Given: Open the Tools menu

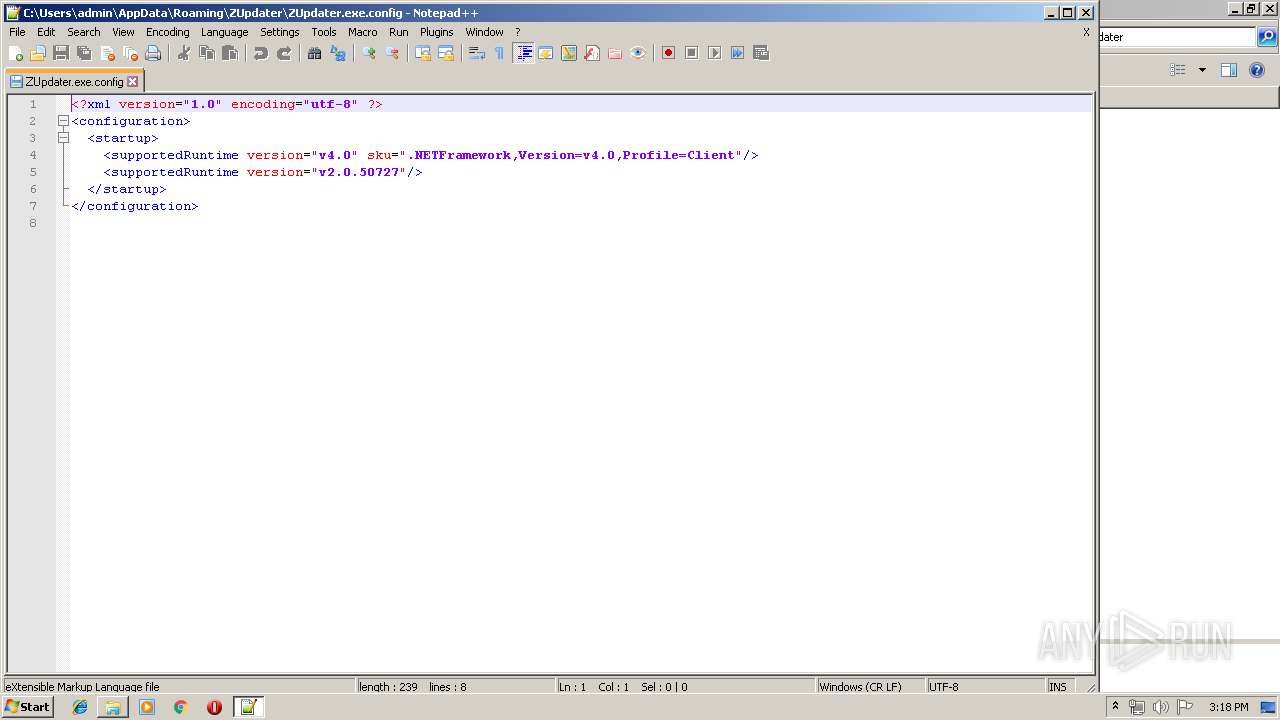Looking at the screenshot, I should click(x=324, y=32).
